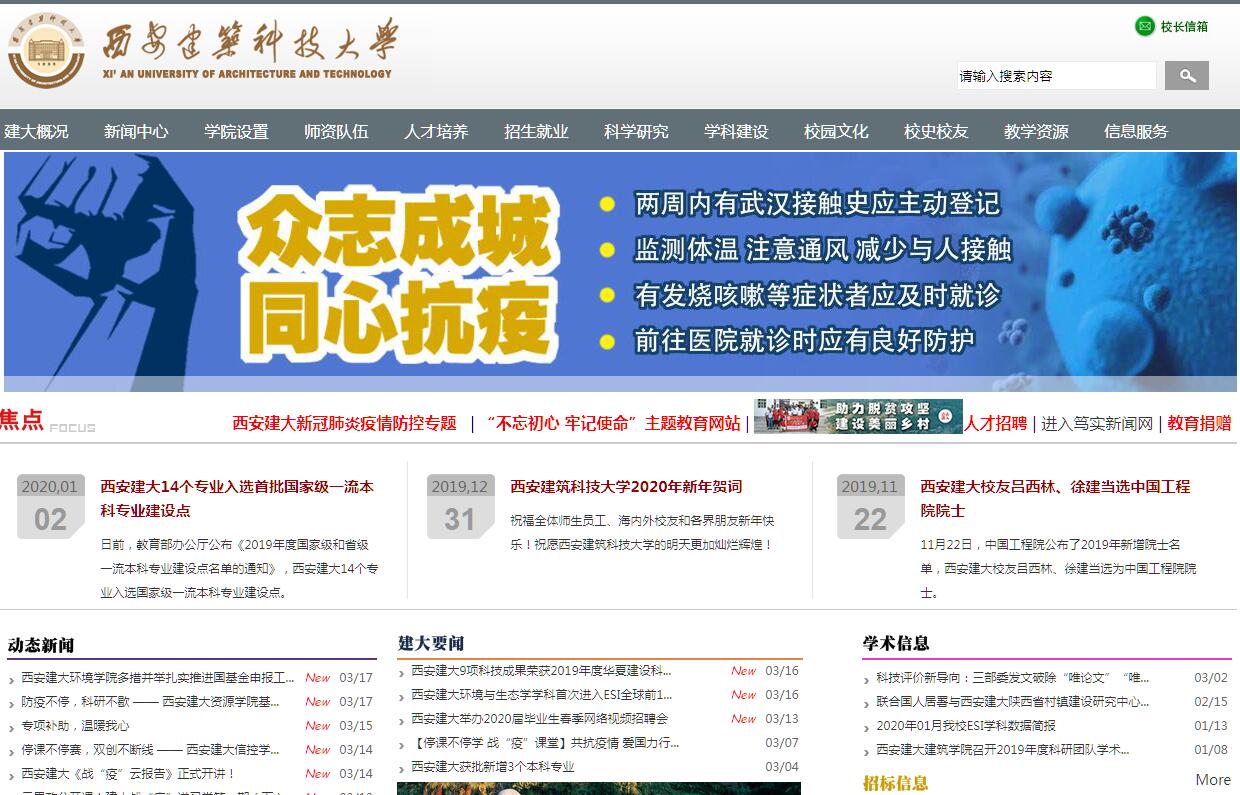Go to 科学研究 navigation item
The width and height of the screenshot is (1240, 795).
pyautogui.click(x=636, y=131)
